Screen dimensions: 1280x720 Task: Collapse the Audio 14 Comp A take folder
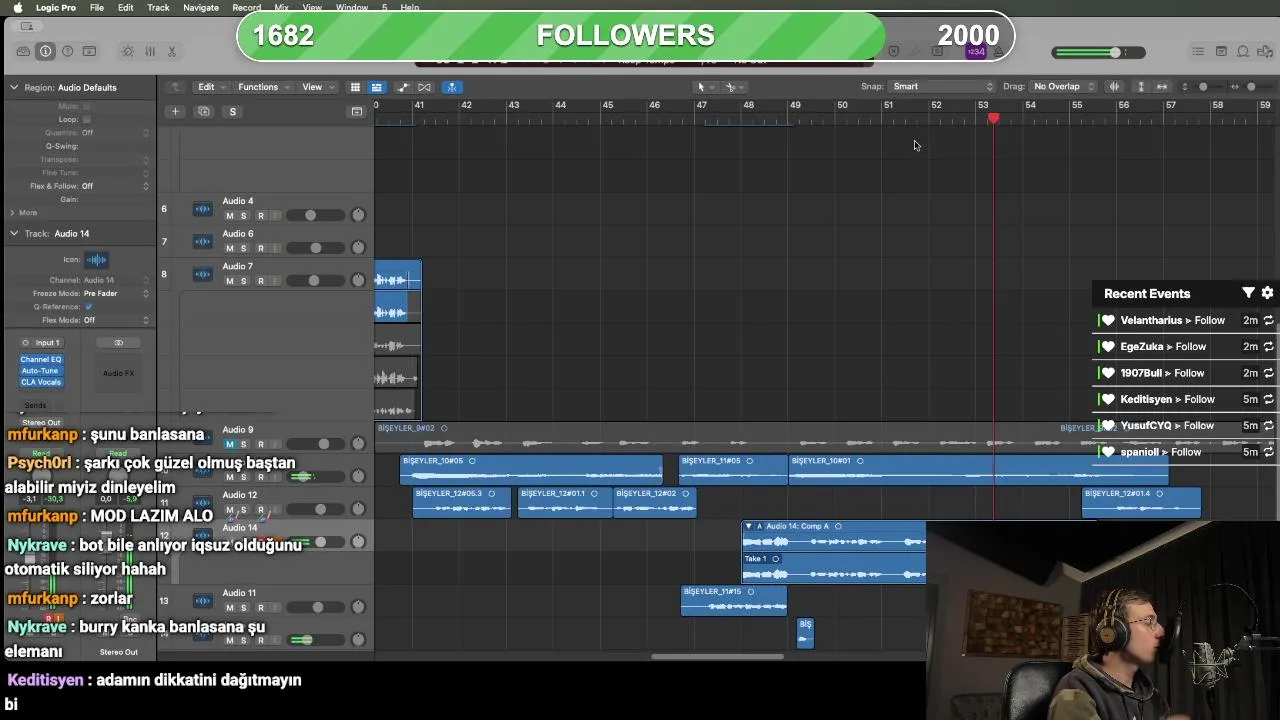pos(748,526)
